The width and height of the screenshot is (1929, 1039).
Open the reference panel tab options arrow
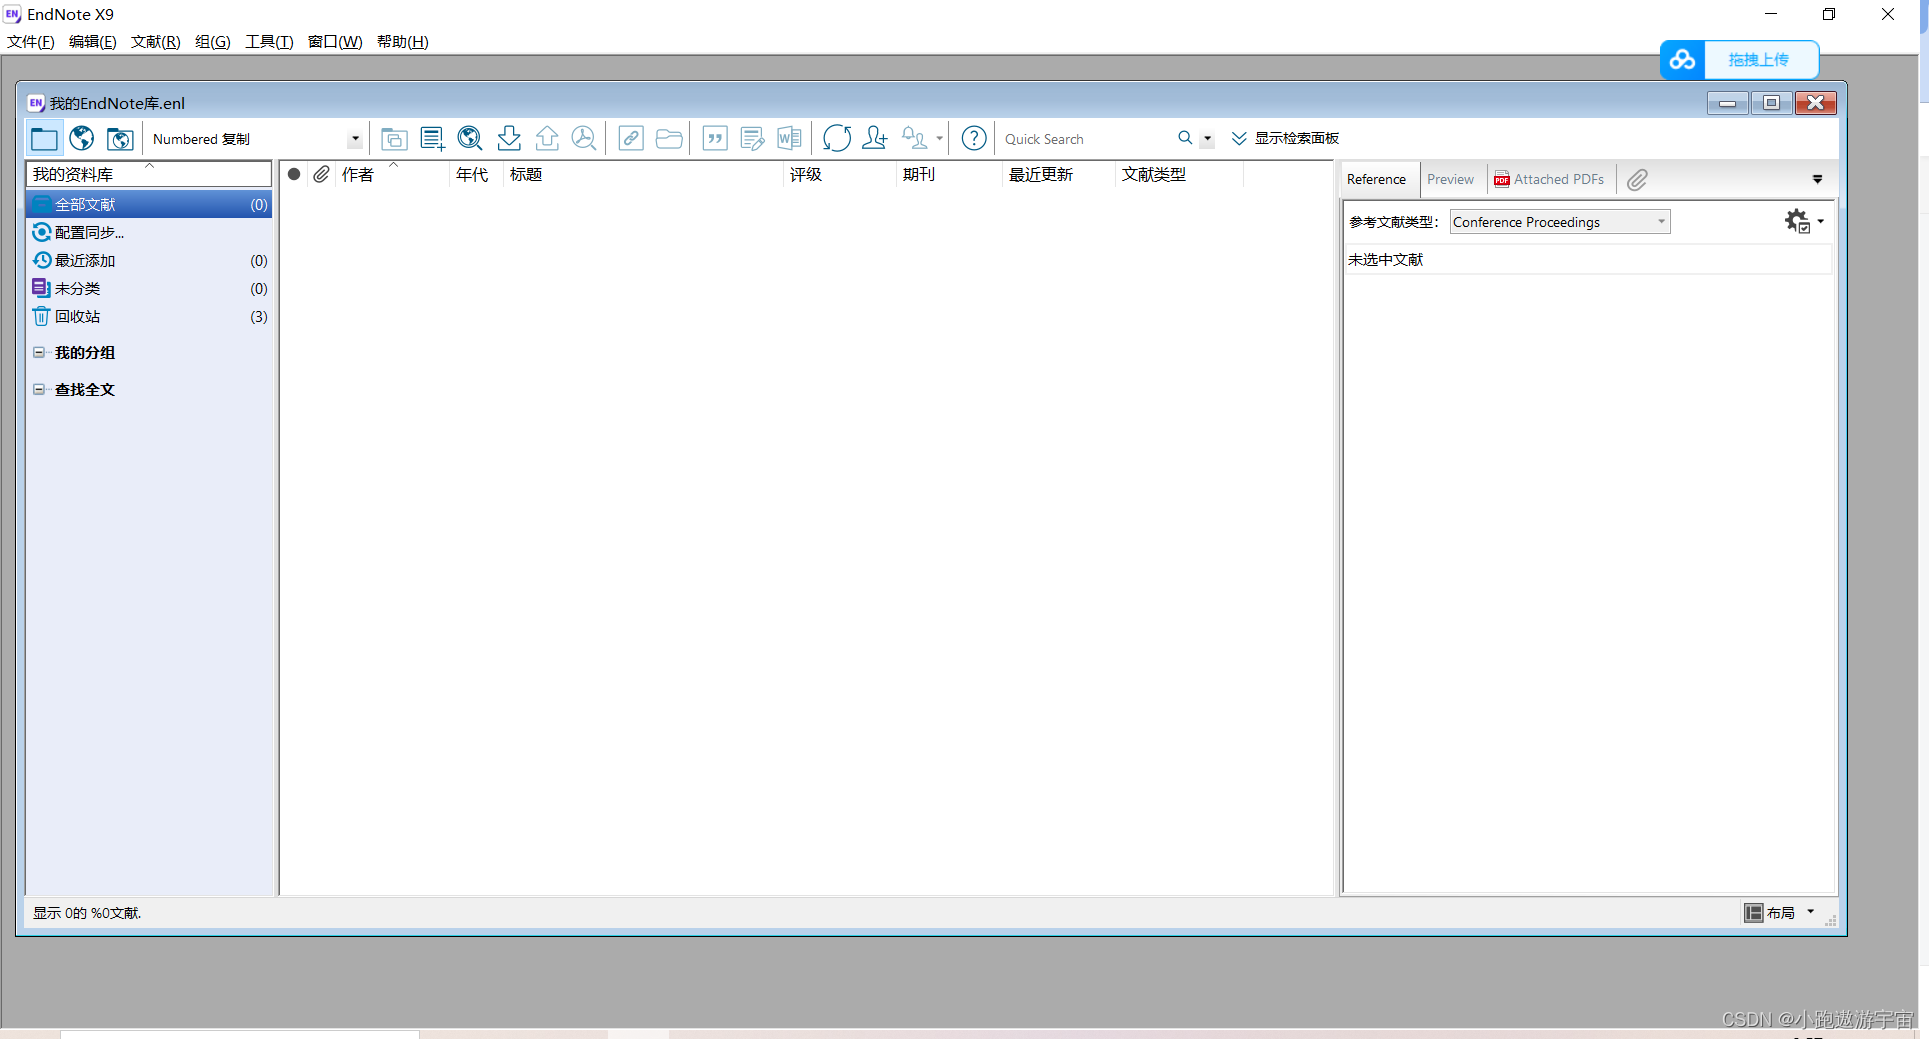[1817, 180]
